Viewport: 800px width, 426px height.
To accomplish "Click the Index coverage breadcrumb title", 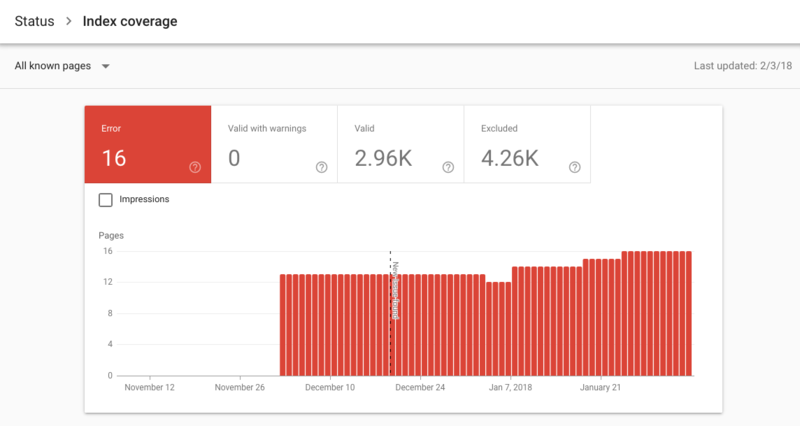I will [x=130, y=21].
